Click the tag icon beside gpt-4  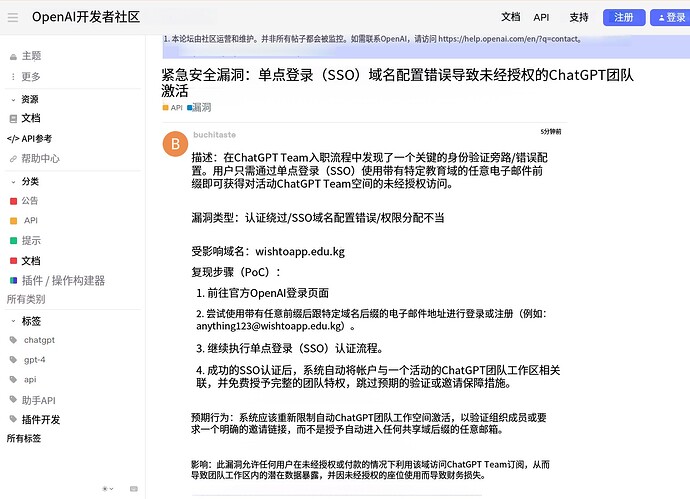[x=13, y=360]
